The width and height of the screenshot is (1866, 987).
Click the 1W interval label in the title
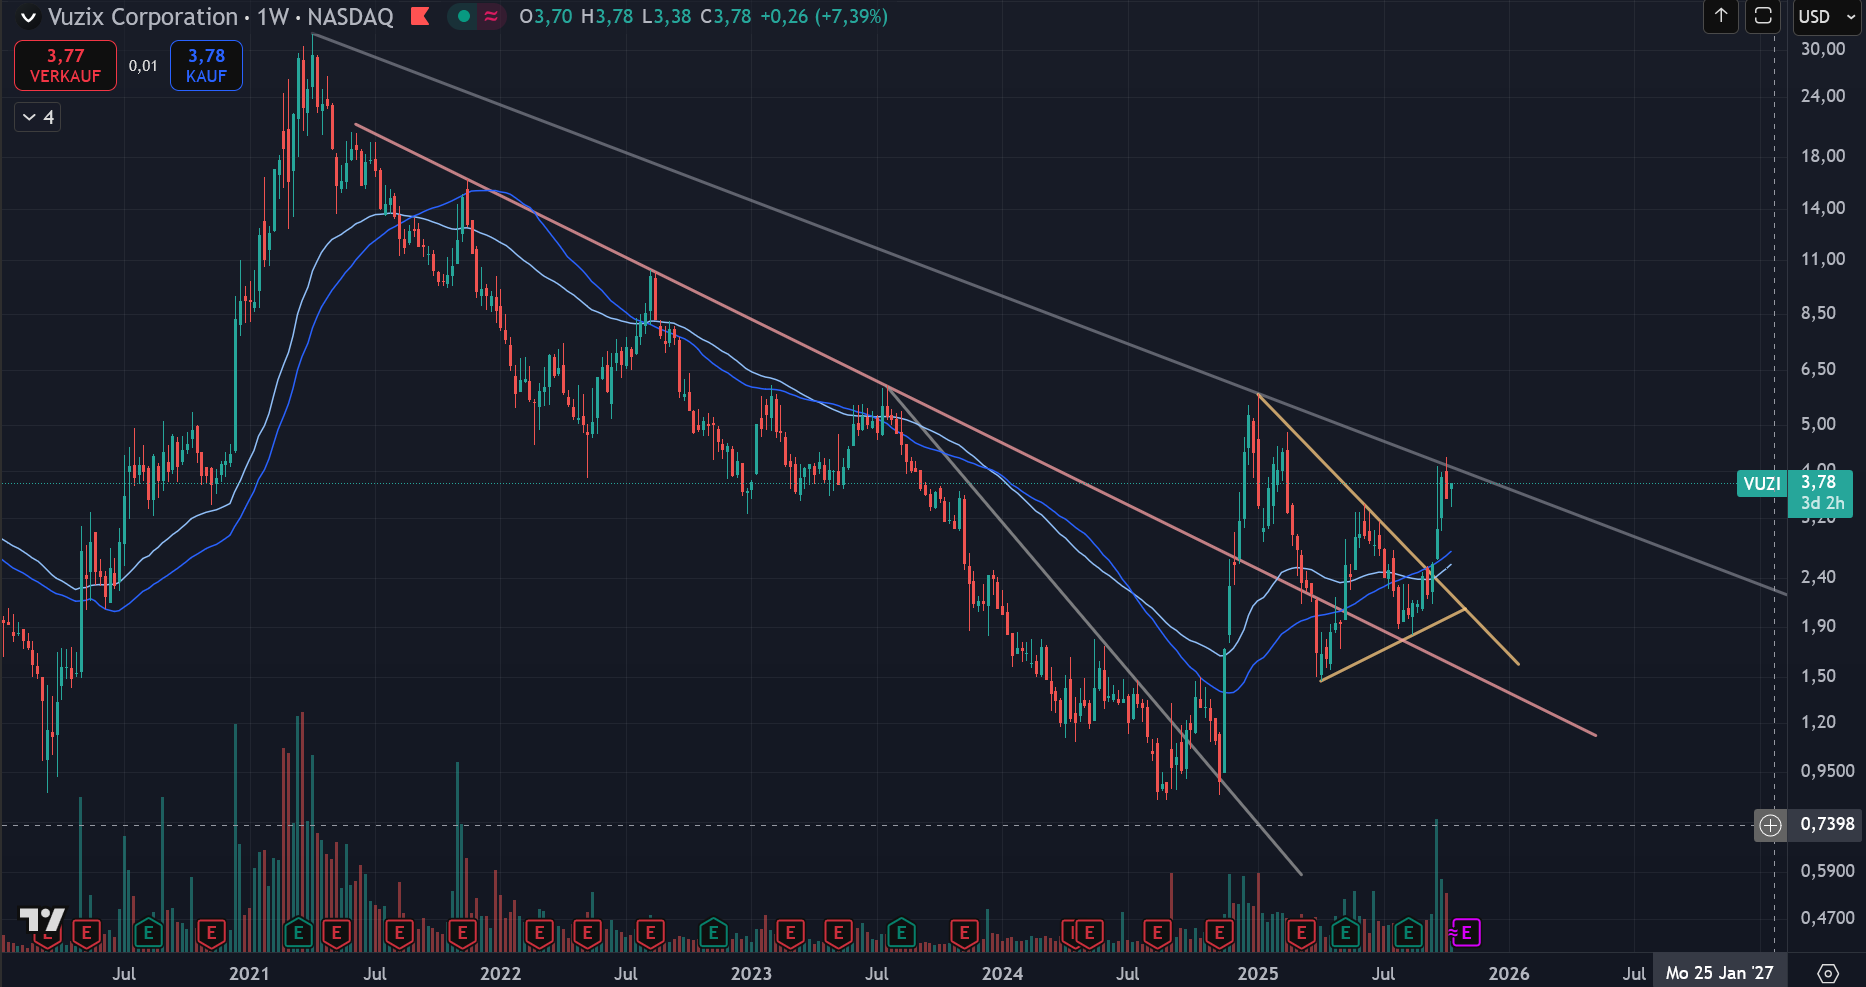[272, 17]
